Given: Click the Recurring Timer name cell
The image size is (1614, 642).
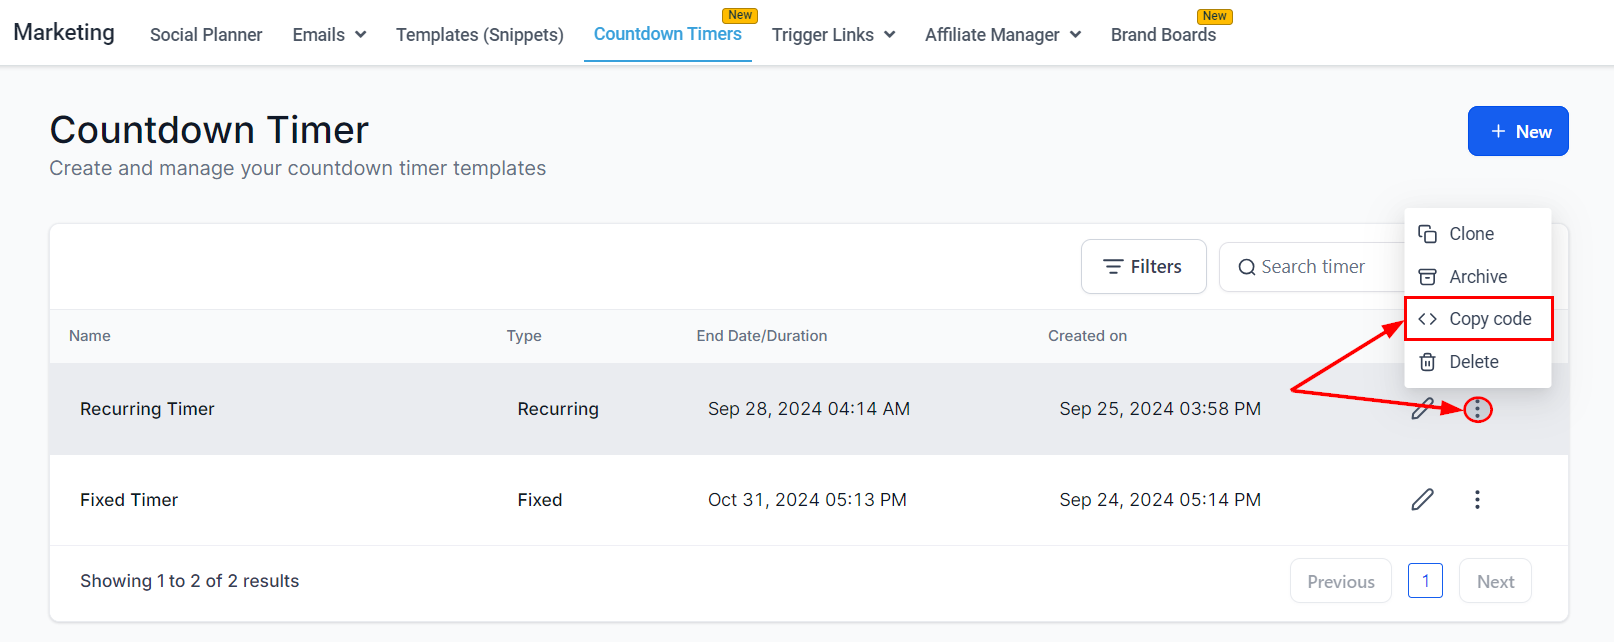Looking at the screenshot, I should point(147,409).
